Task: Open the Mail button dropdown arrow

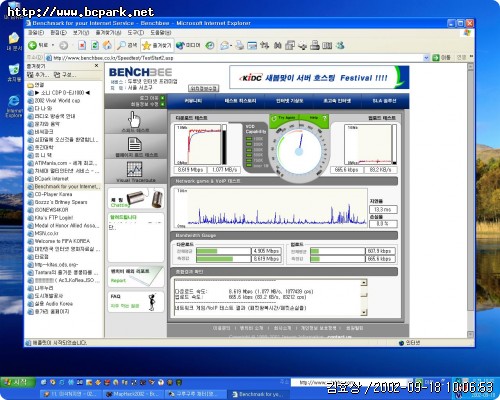Action: click(231, 46)
